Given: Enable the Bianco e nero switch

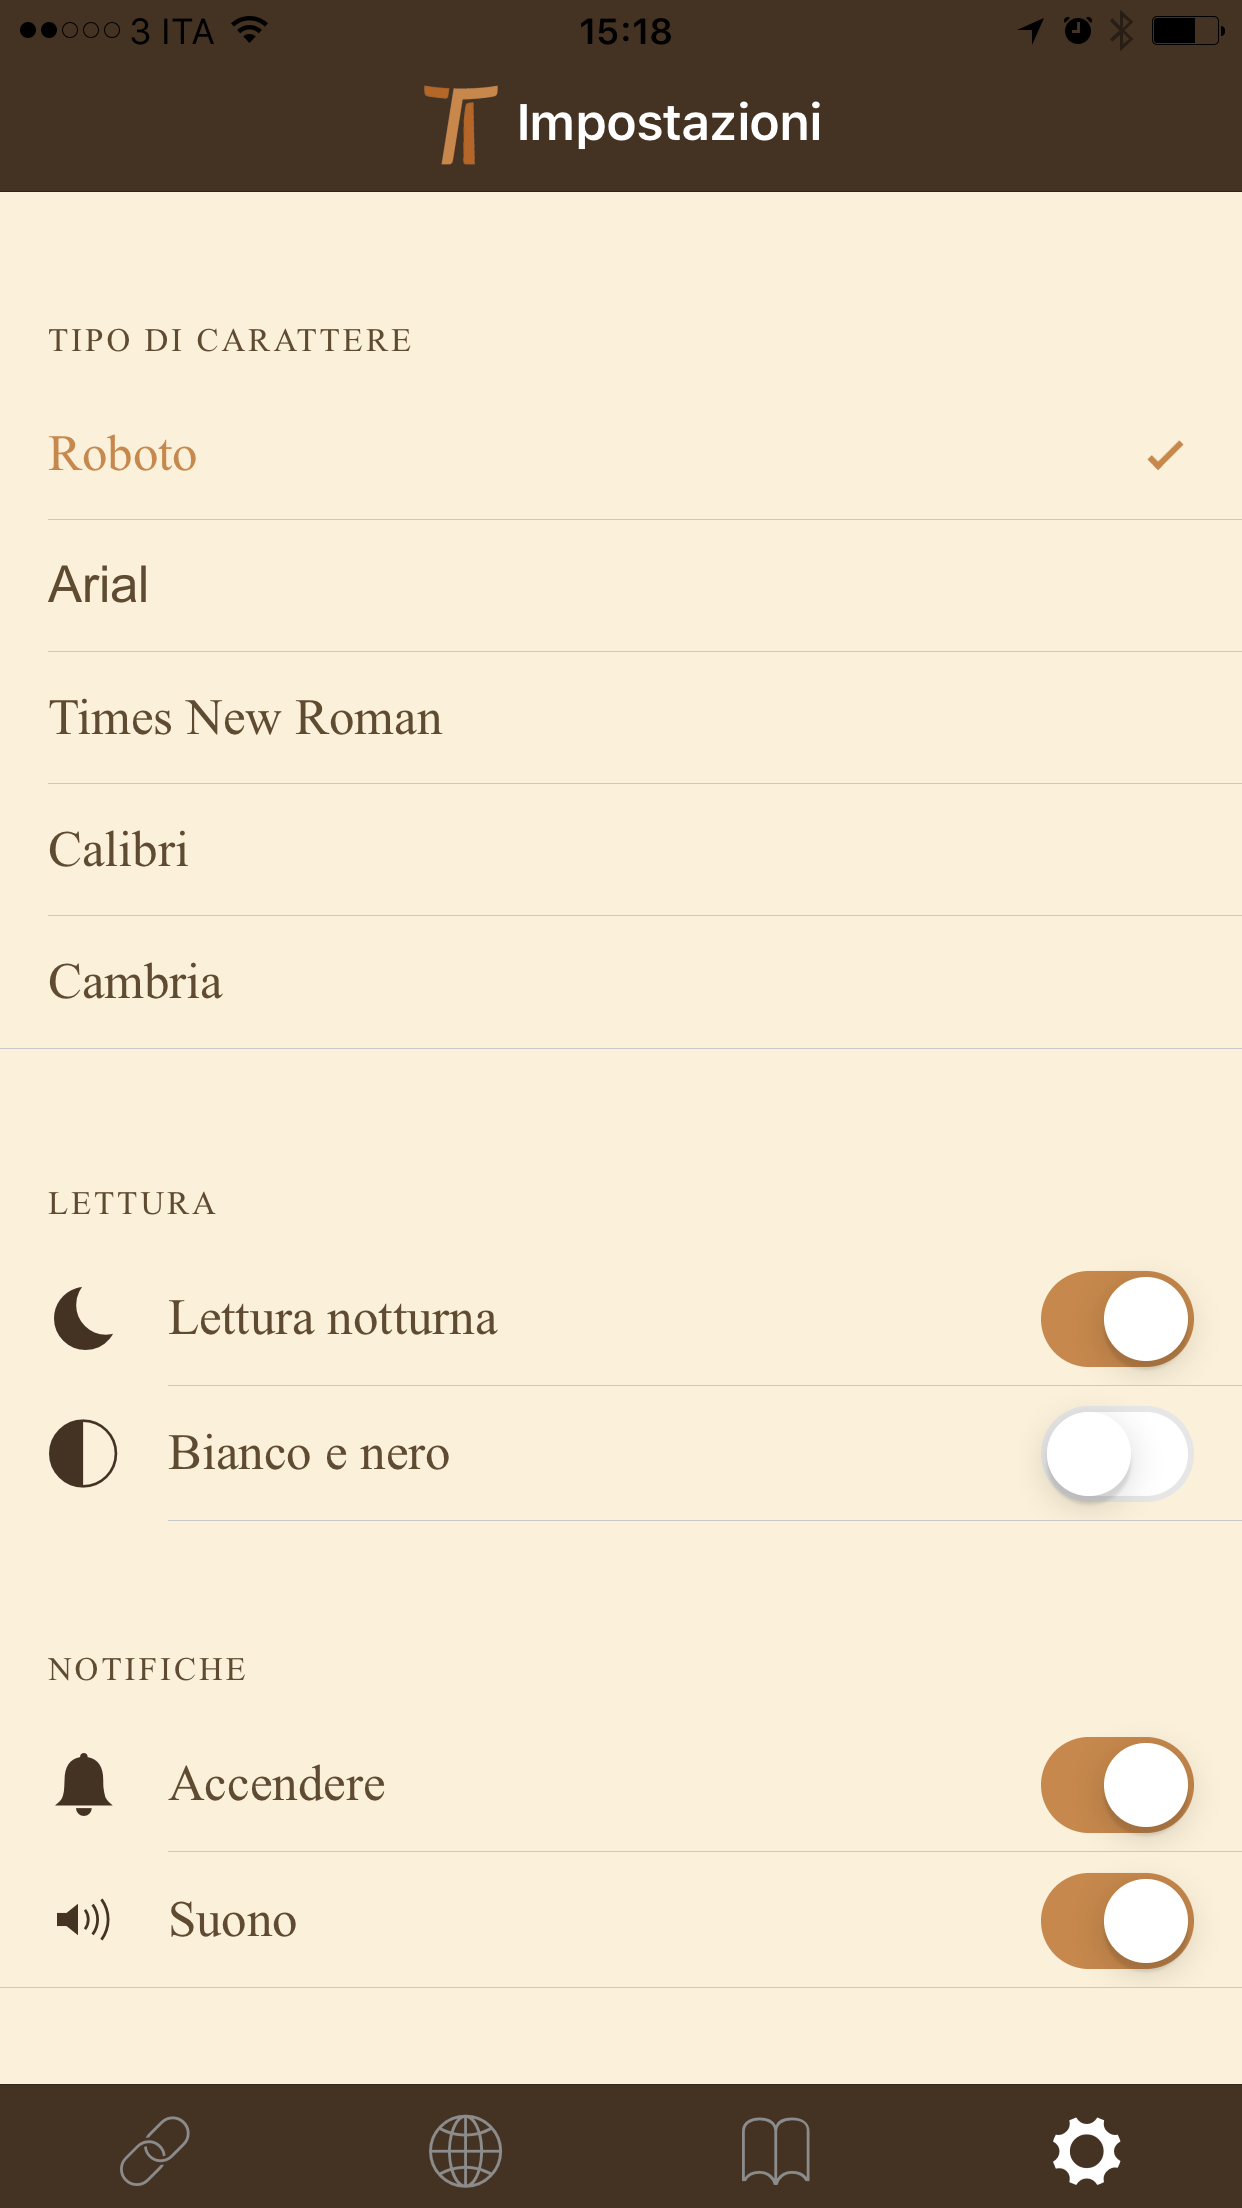Looking at the screenshot, I should tap(1116, 1454).
